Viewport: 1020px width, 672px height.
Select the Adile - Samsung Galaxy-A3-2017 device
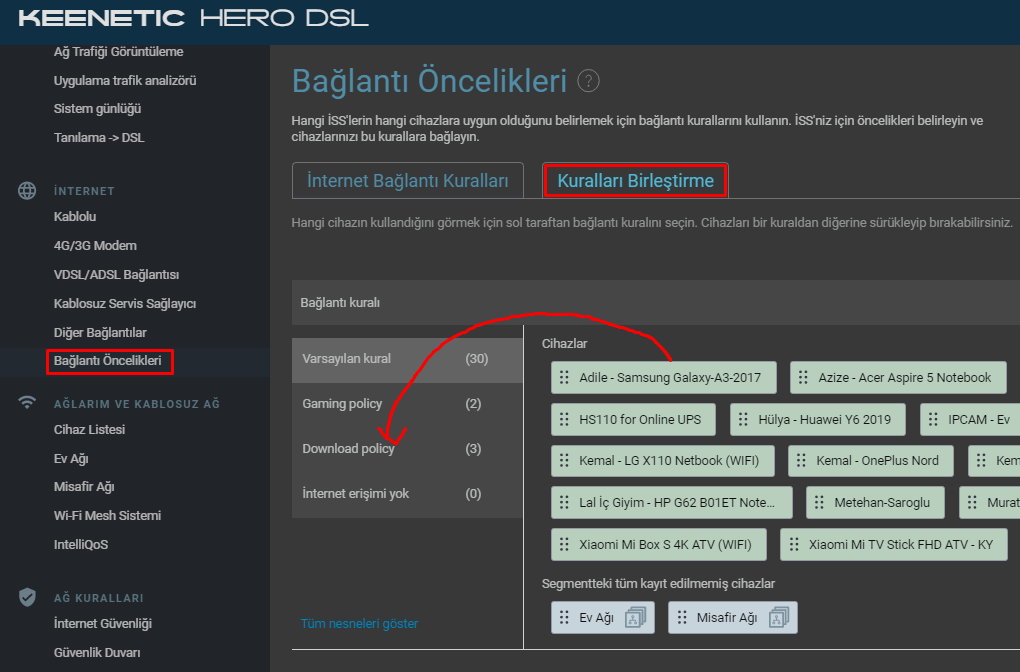coord(664,377)
